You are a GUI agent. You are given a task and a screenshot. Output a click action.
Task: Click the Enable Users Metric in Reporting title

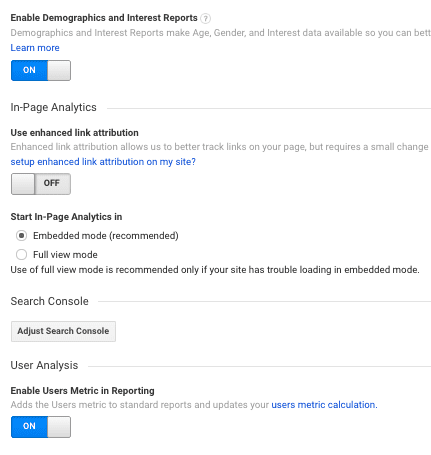pos(82,391)
